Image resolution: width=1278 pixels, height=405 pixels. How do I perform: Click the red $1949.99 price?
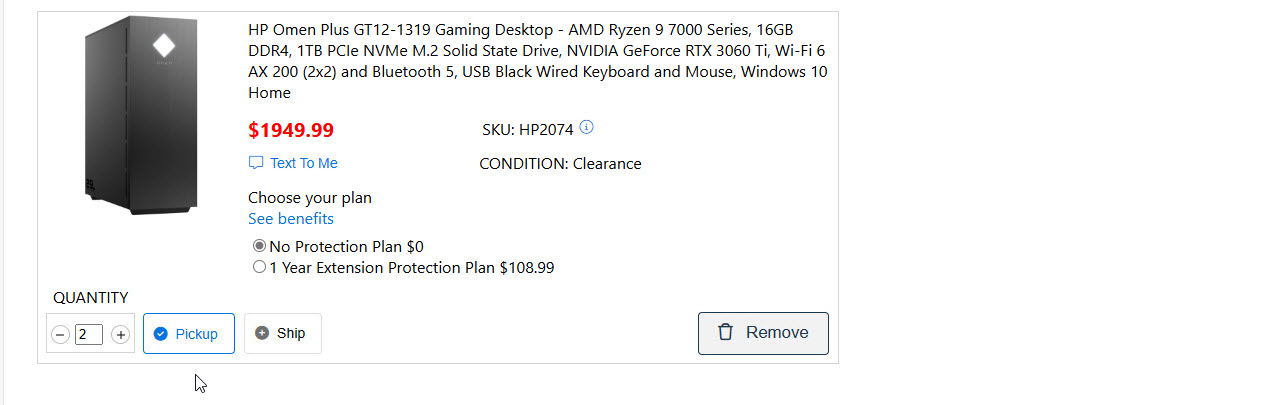[291, 130]
